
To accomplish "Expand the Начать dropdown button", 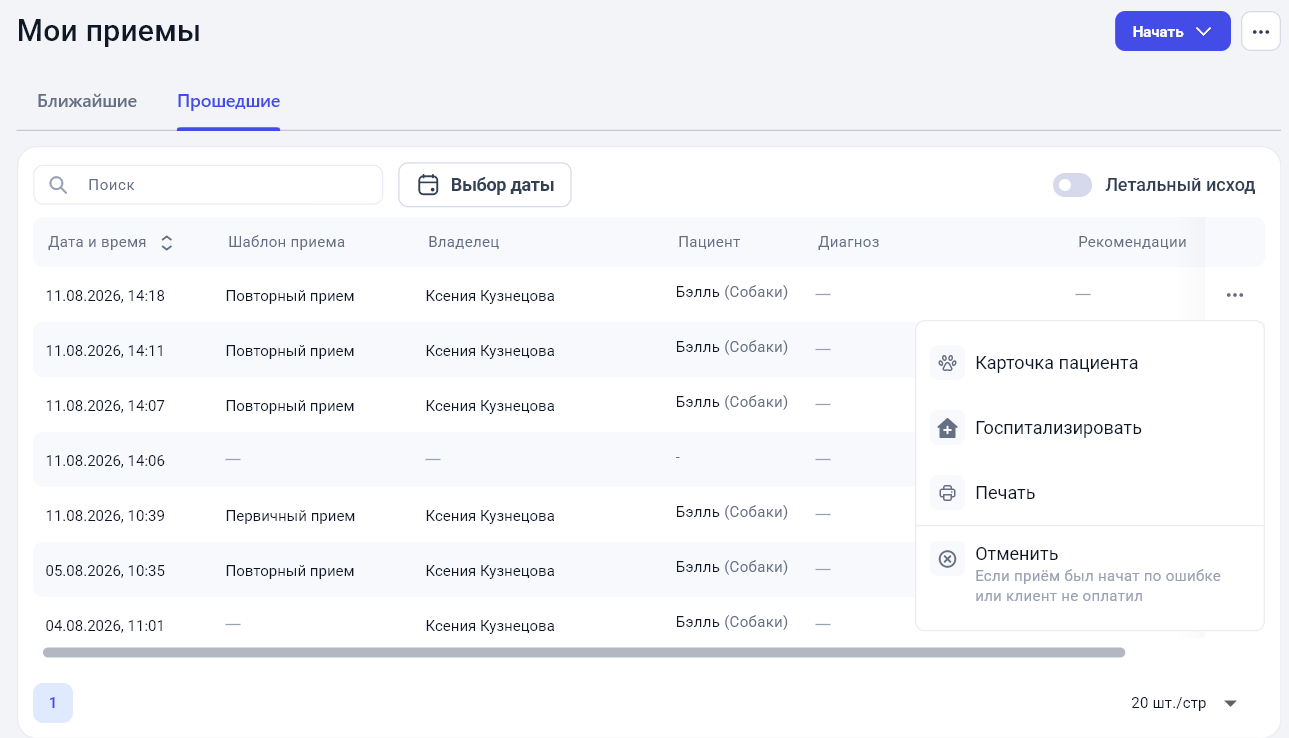I will (1172, 31).
